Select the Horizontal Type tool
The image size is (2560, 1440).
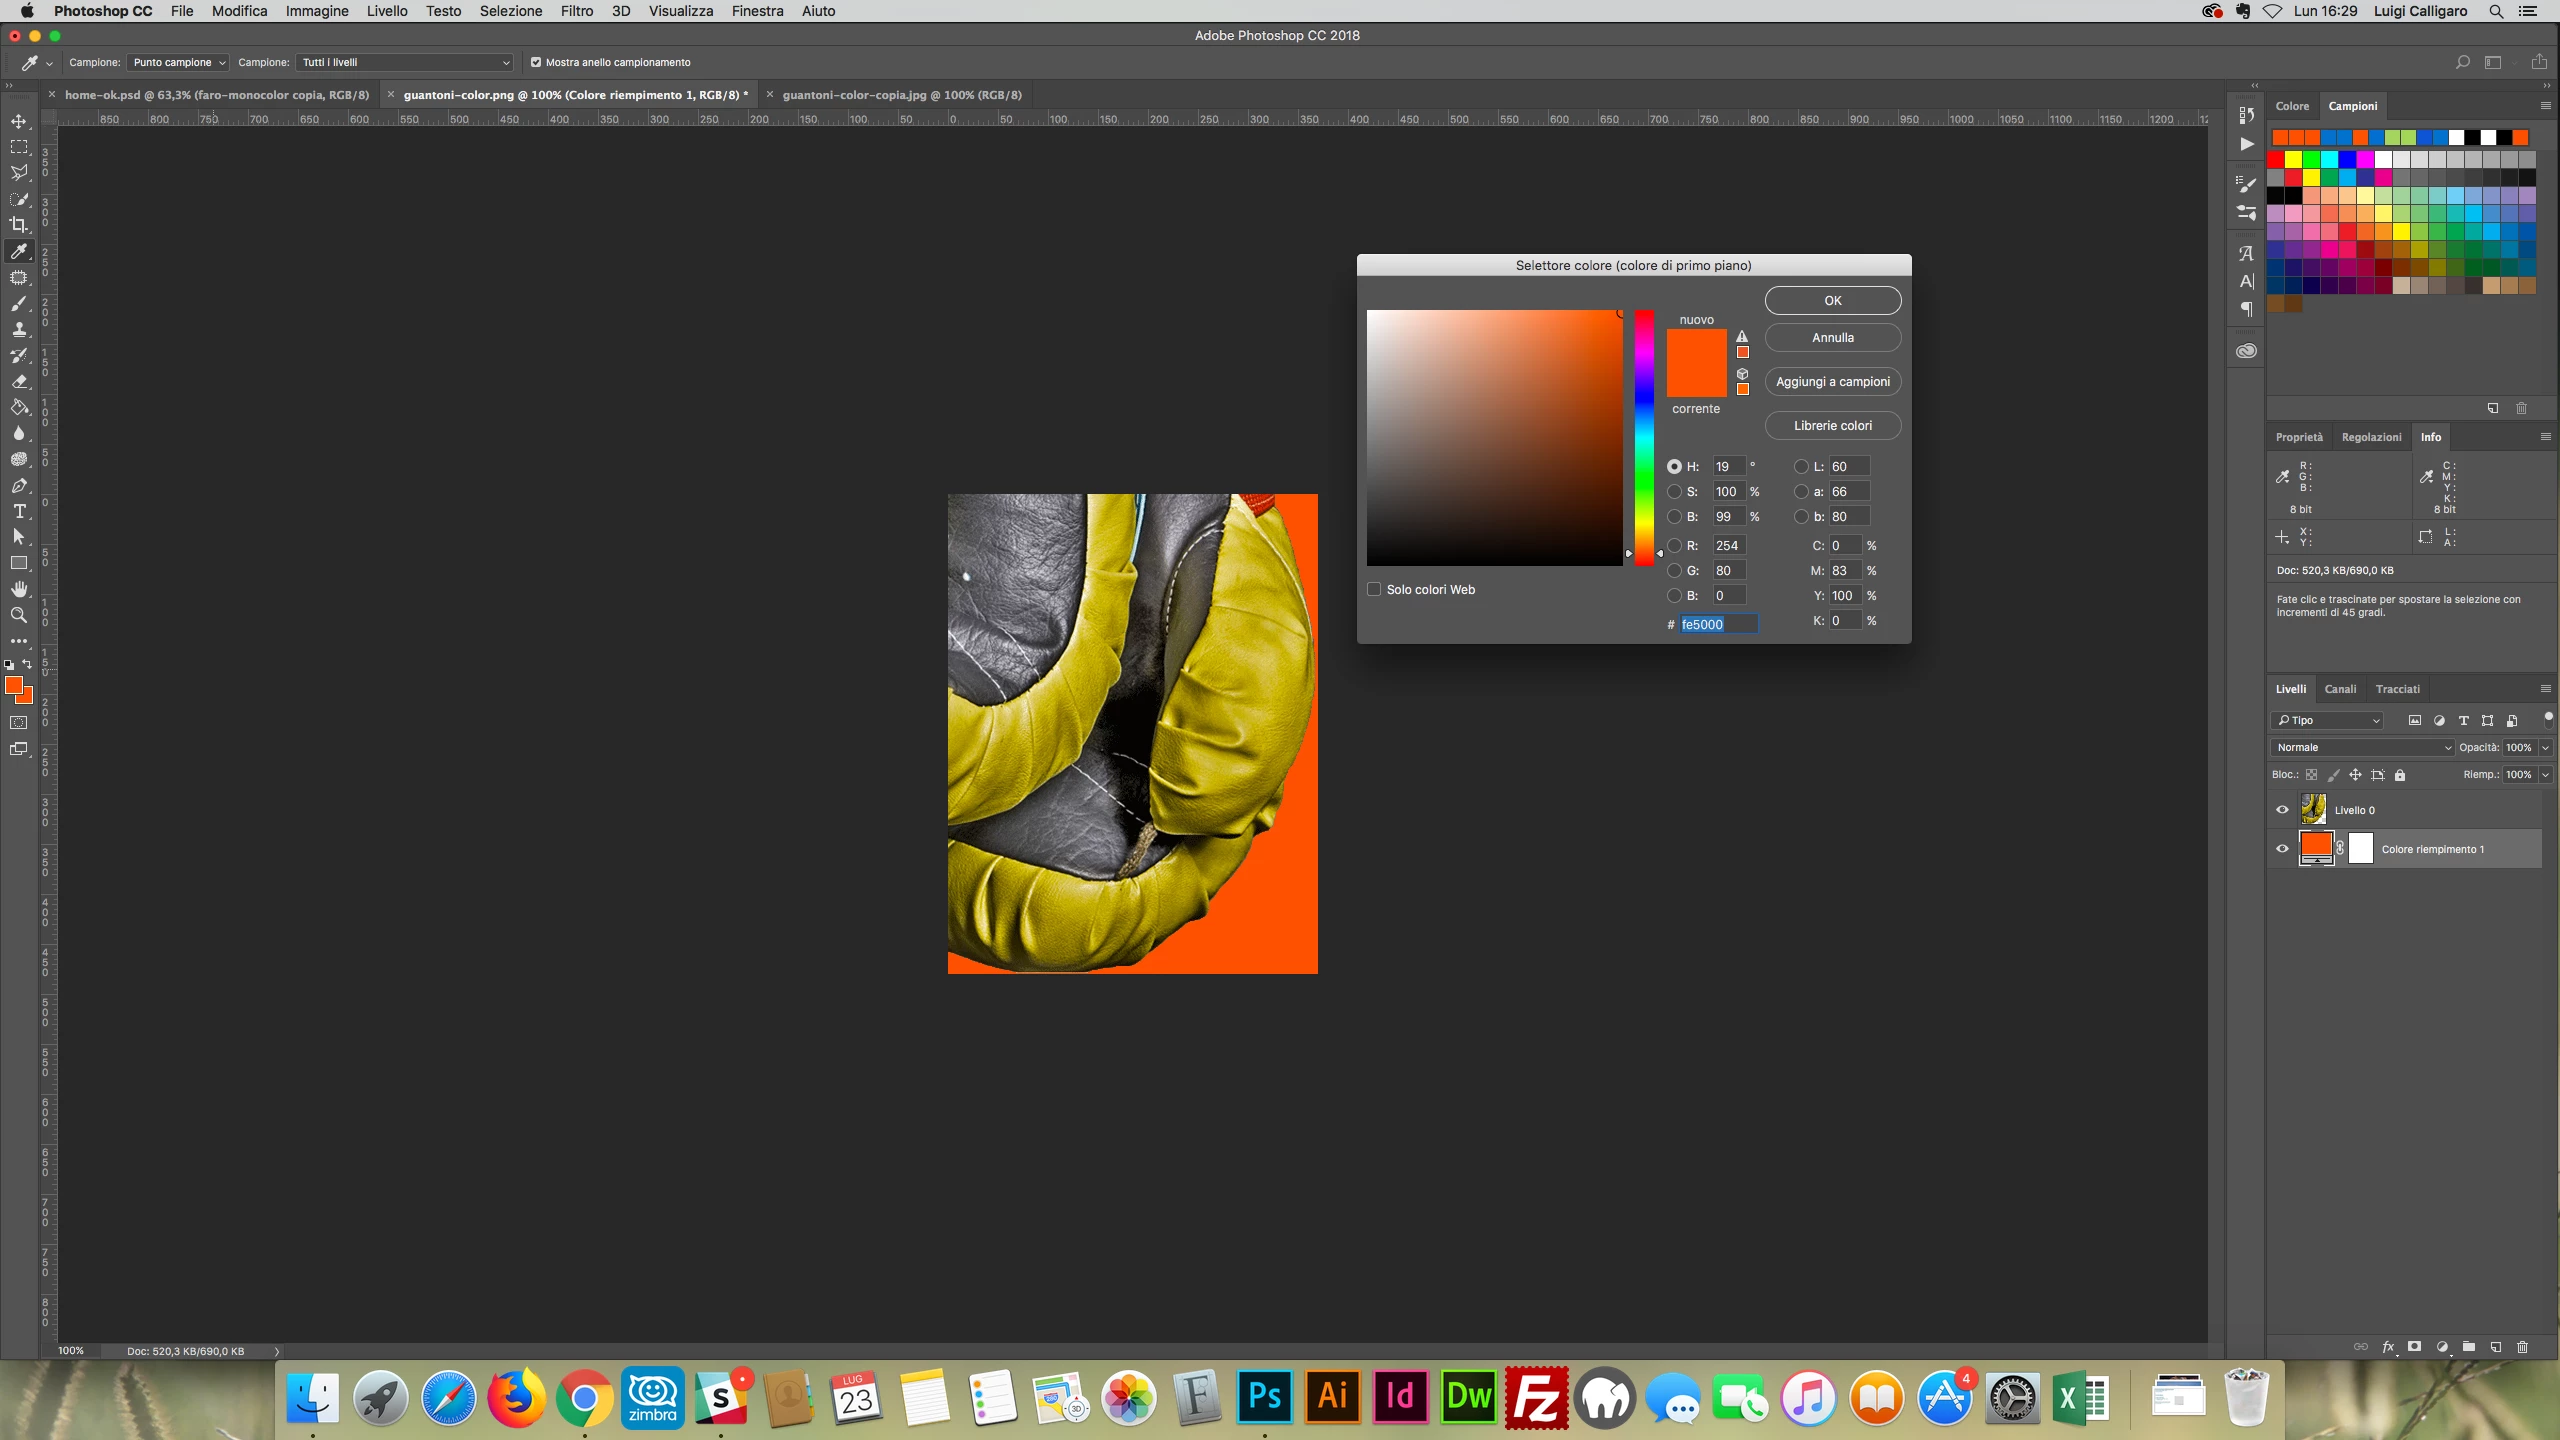point(19,511)
